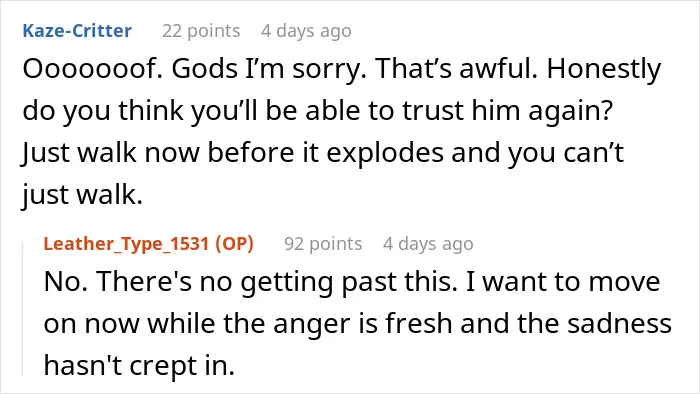Viewport: 700px width, 394px height.
Task: Open the Kaze-Critter comment's 4 days ago timestamp
Action: point(306,31)
